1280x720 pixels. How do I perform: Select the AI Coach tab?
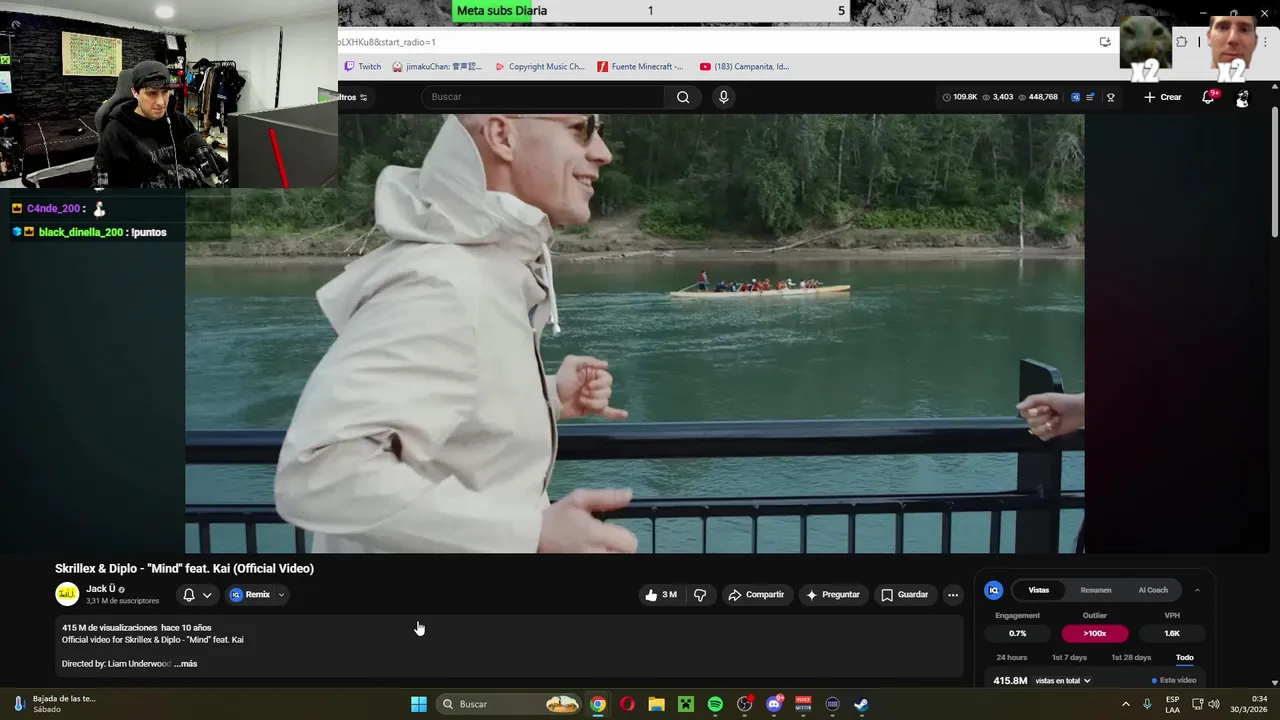tap(1153, 590)
